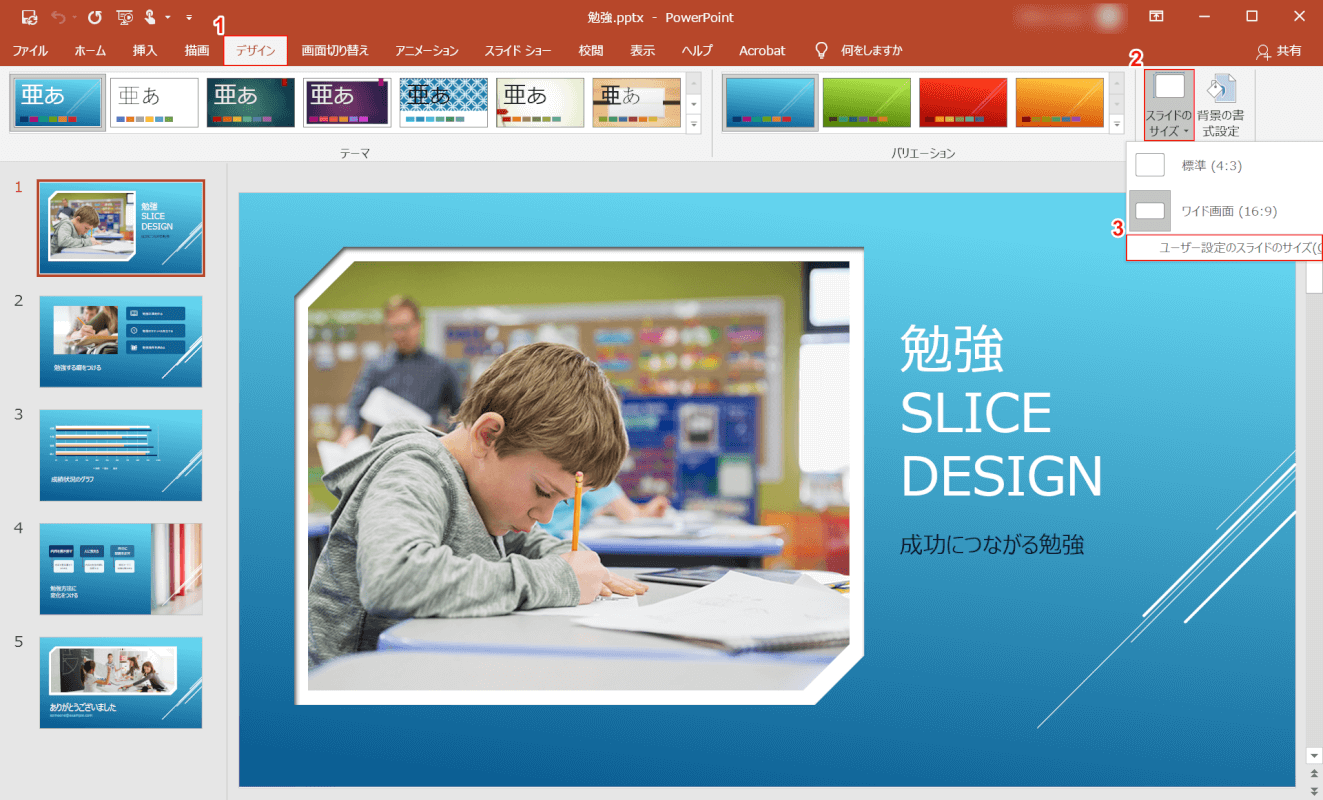Open the Undo history dropdown arrow
The height and width of the screenshot is (800, 1323).
click(74, 17)
